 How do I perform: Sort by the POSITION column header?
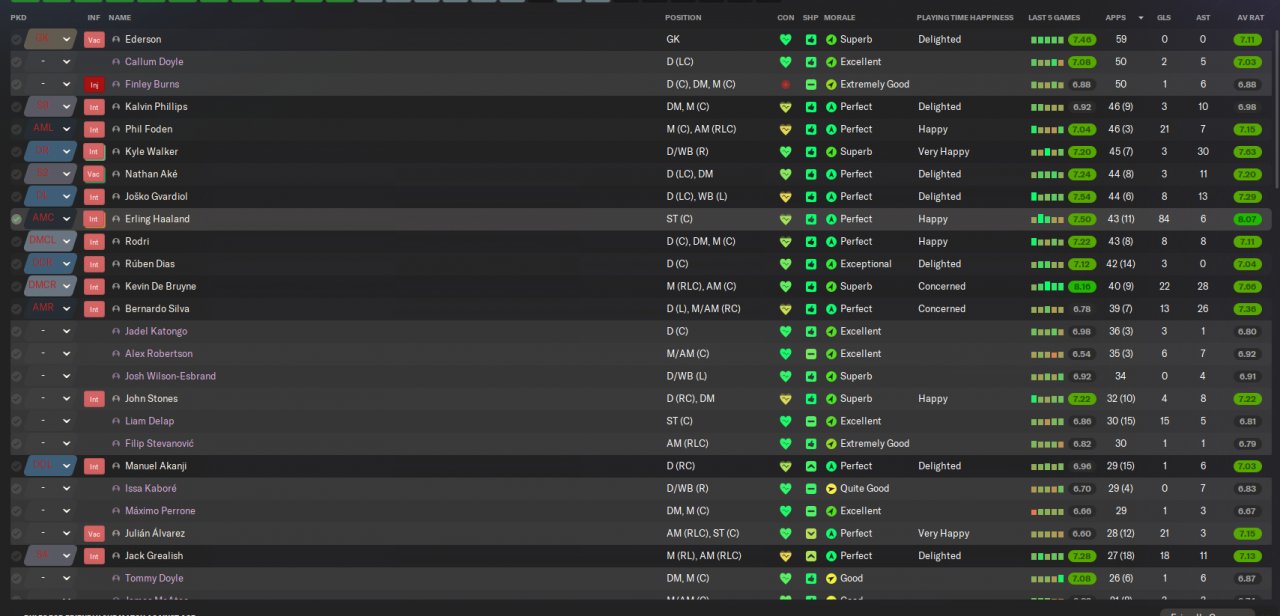(x=683, y=18)
